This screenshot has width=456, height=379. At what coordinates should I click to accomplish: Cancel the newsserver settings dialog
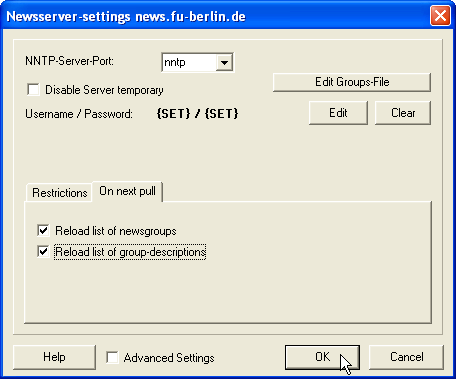coord(406,357)
